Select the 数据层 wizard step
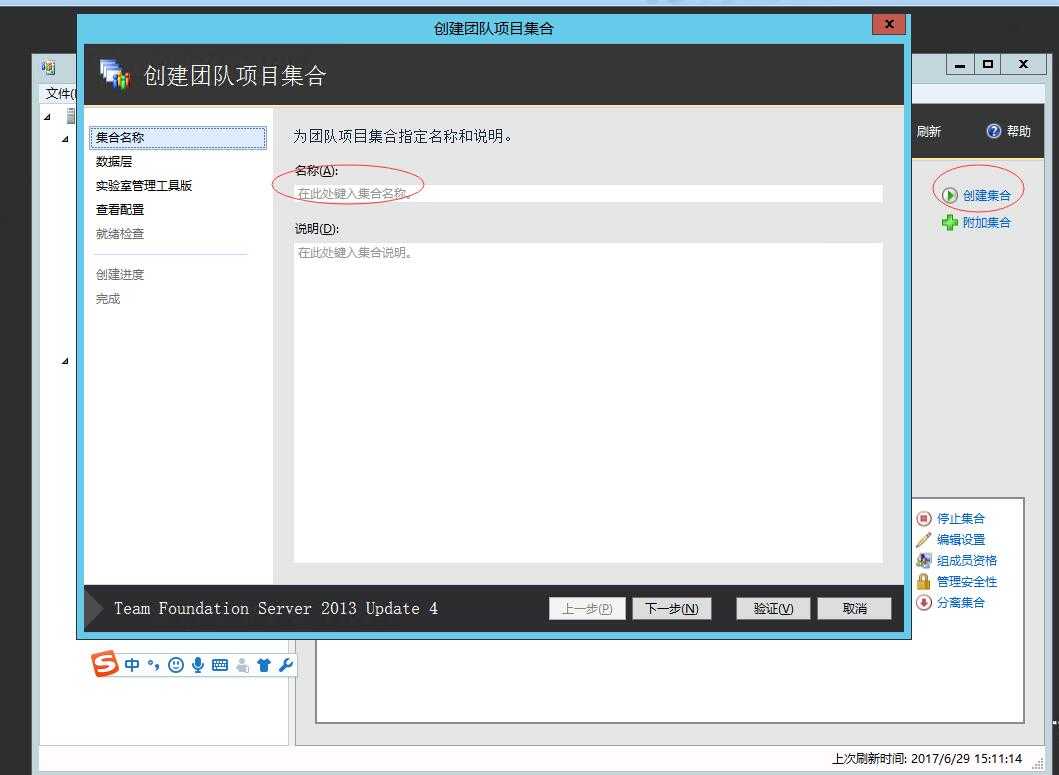The image size is (1059, 775). coord(114,161)
